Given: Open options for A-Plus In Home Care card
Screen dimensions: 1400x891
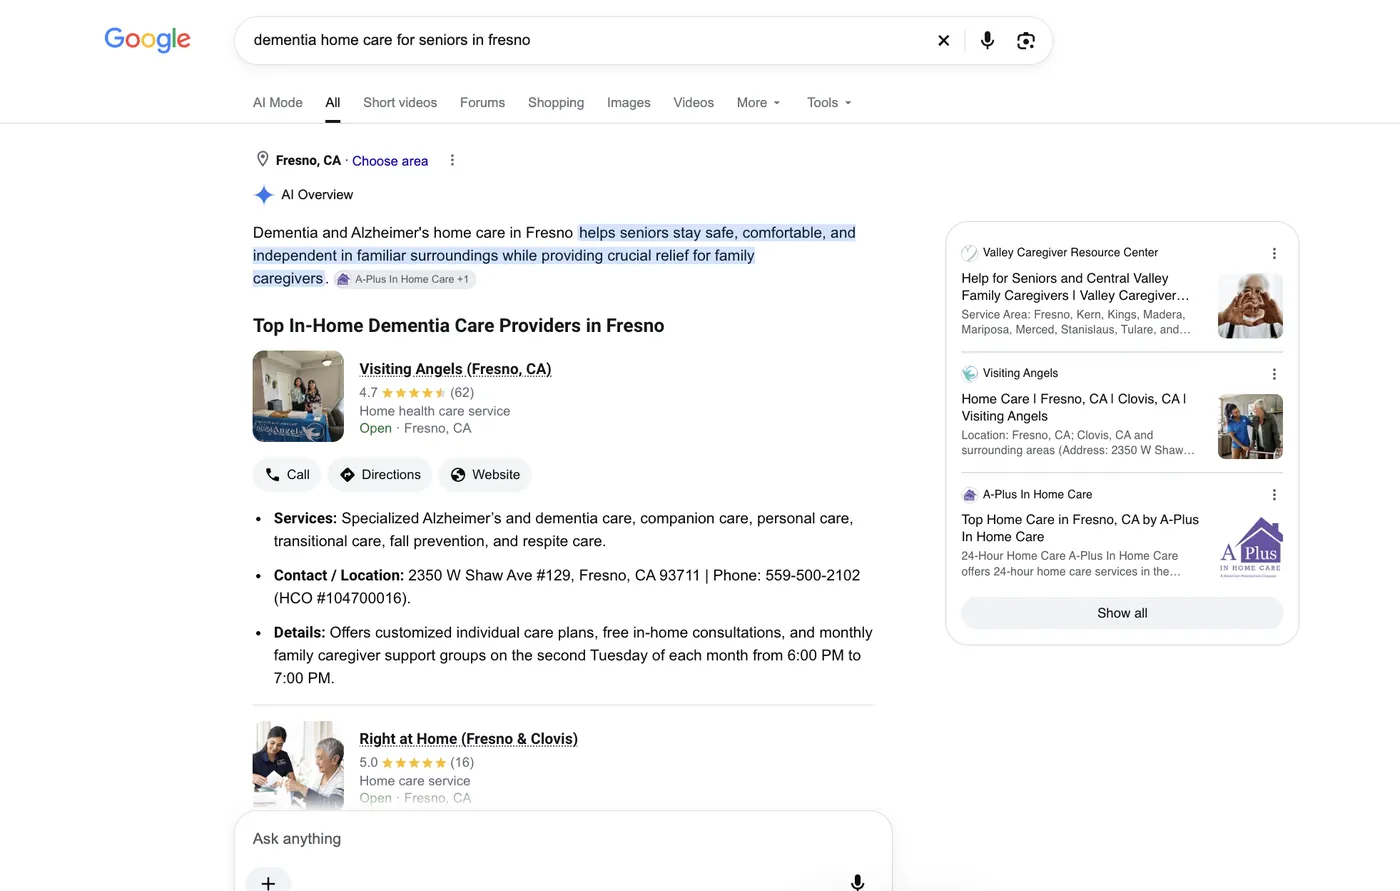Looking at the screenshot, I should pyautogui.click(x=1274, y=495).
